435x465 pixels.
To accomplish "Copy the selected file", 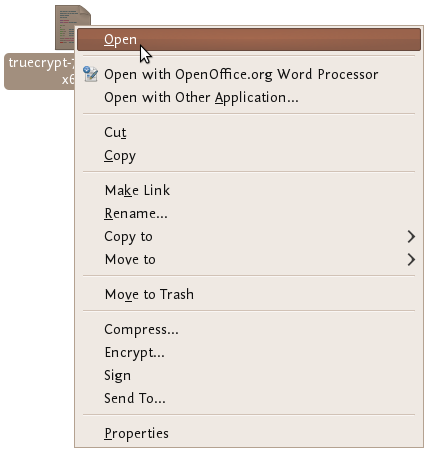I will (249, 156).
